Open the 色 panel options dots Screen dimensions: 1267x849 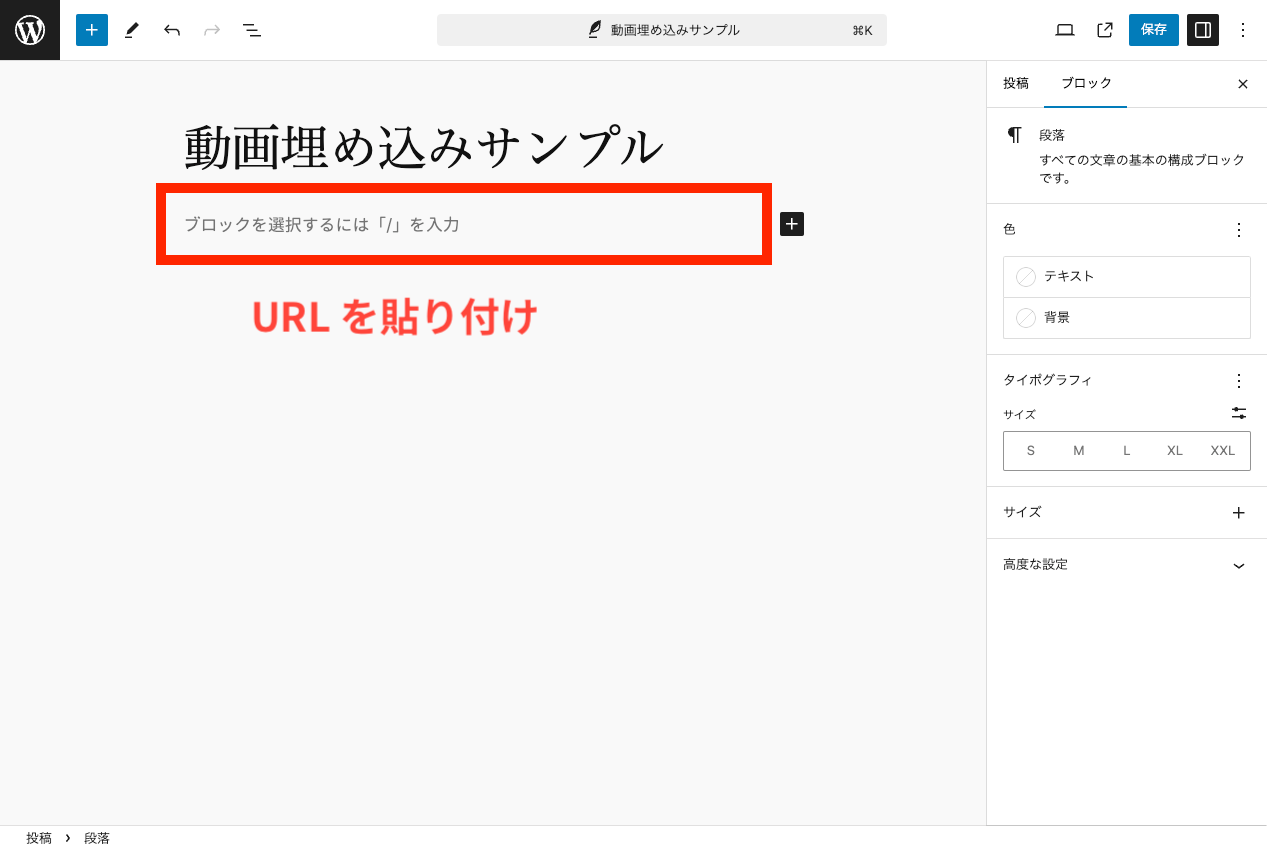1239,230
